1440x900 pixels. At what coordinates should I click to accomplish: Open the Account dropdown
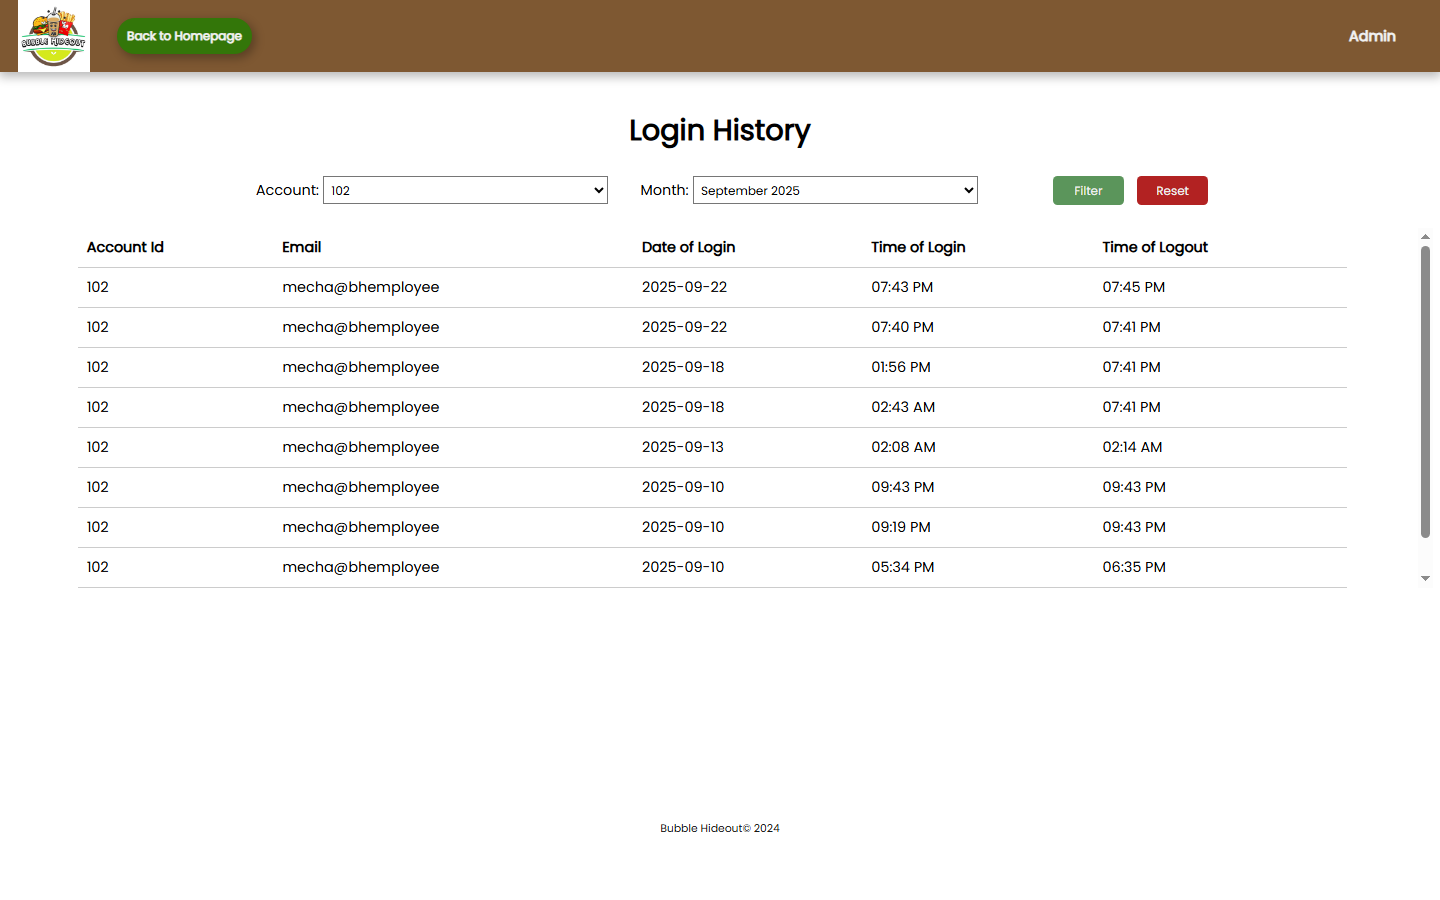[465, 190]
